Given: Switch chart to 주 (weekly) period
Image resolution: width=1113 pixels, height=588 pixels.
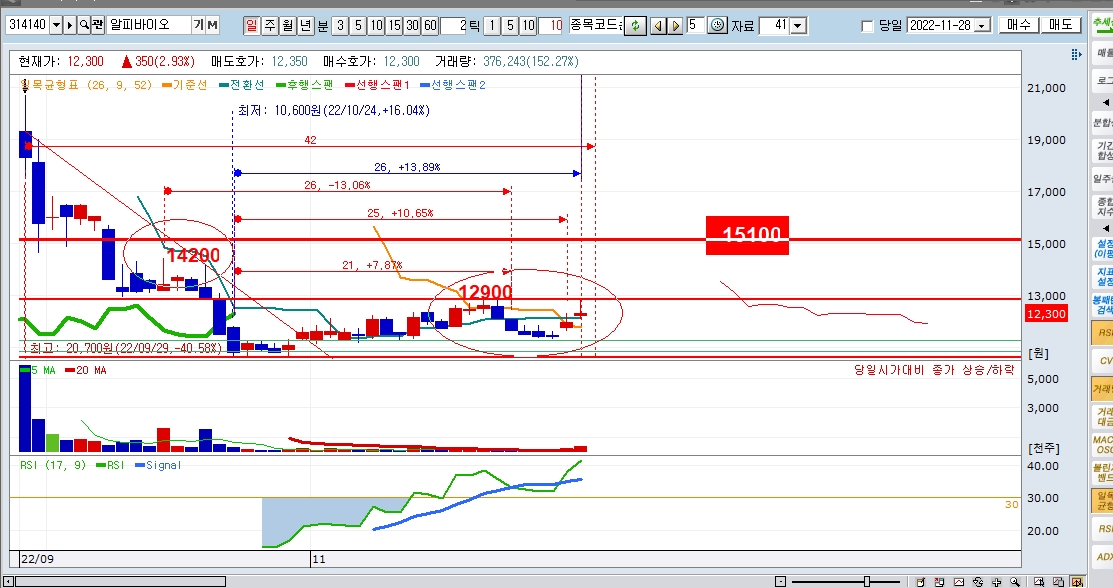Looking at the screenshot, I should (x=269, y=25).
